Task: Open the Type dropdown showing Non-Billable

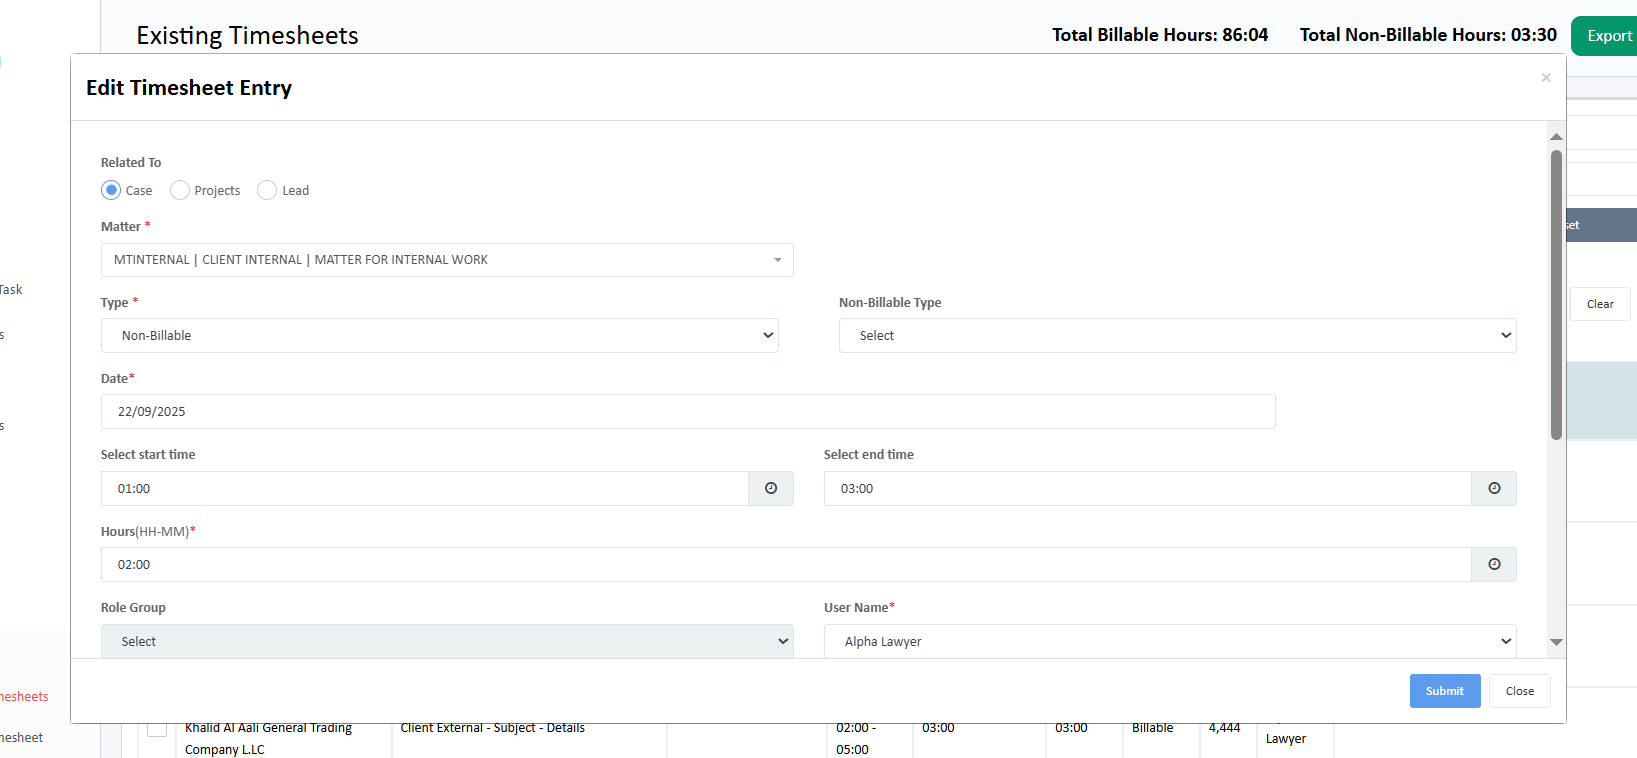Action: (440, 335)
